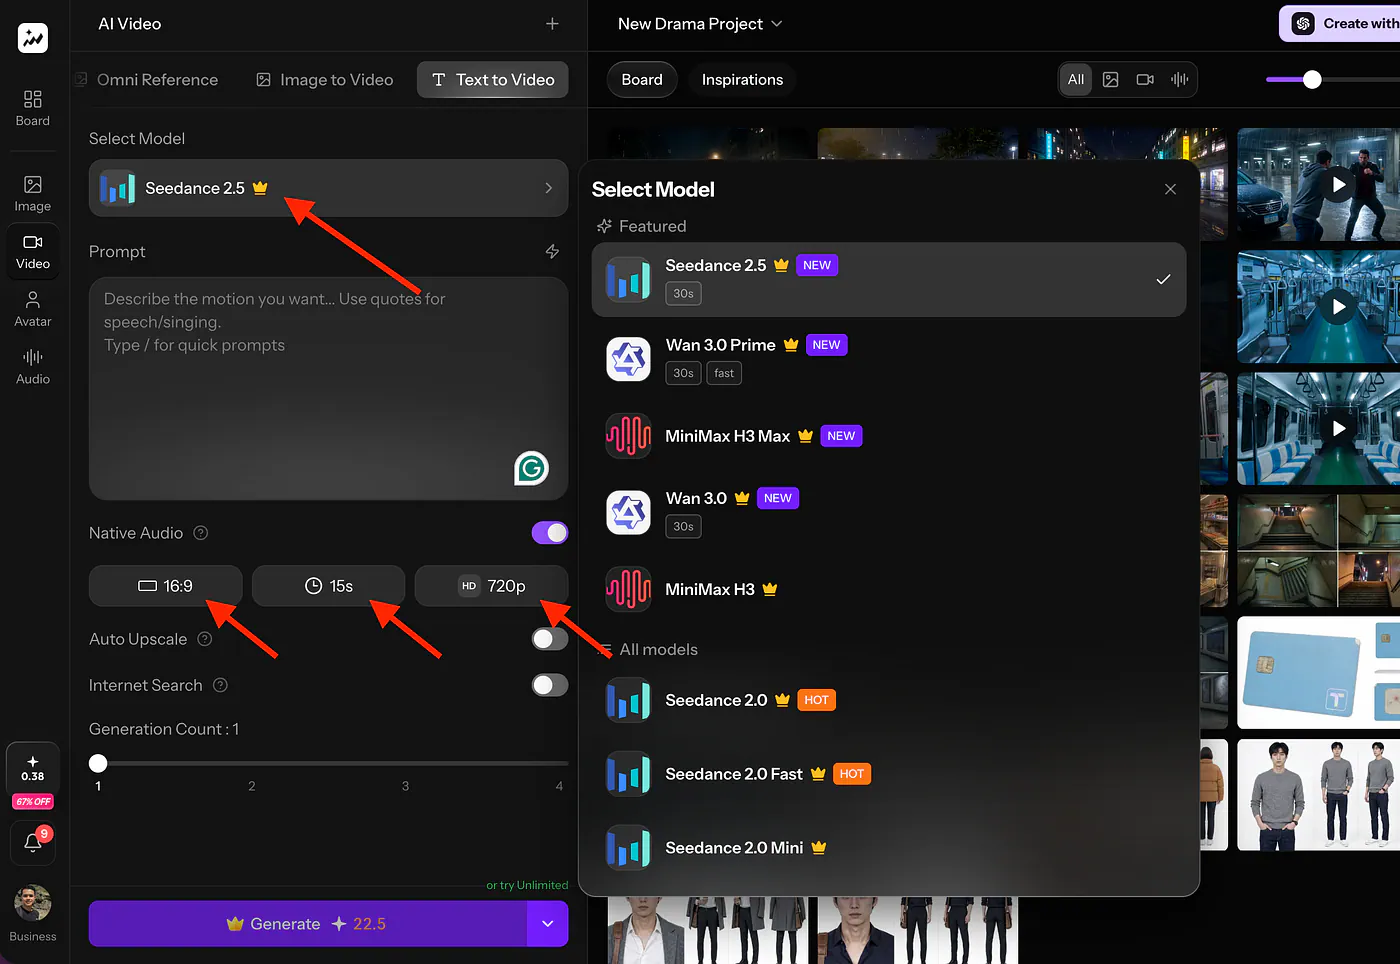This screenshot has width=1400, height=964.
Task: Enable the Internet Search switch
Action: tap(550, 685)
